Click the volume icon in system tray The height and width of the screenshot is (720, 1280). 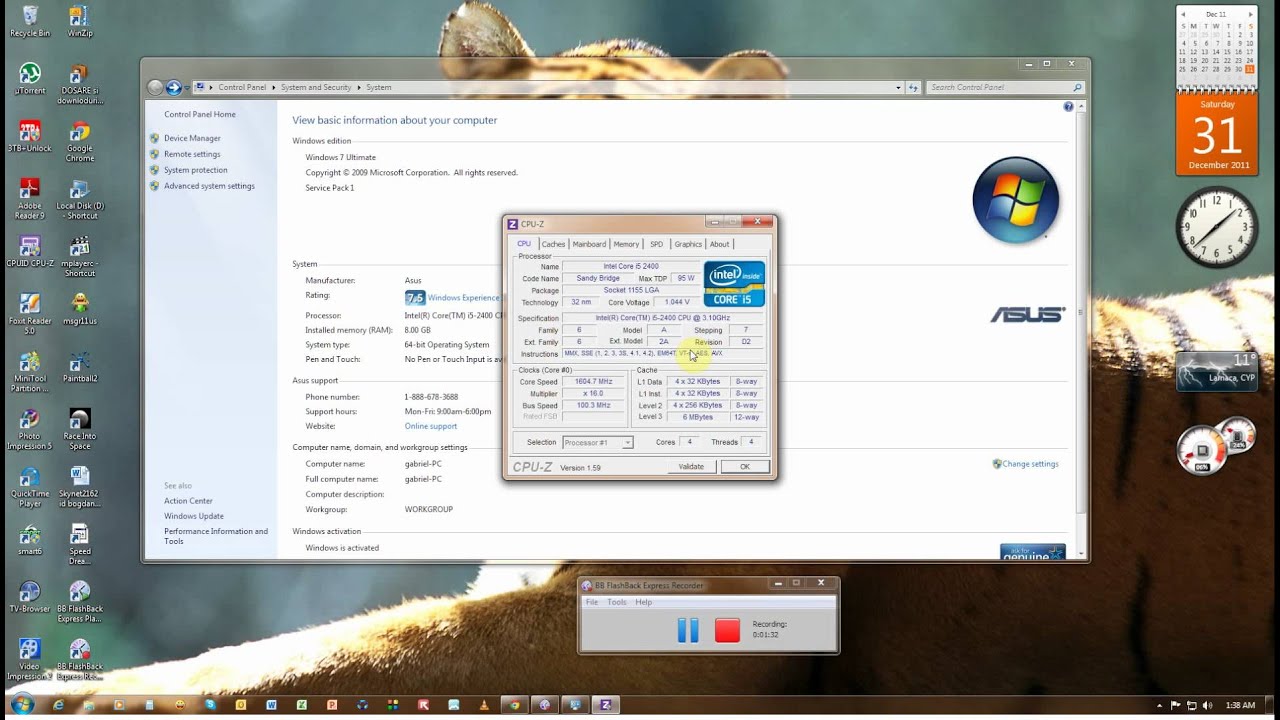[x=1206, y=706]
